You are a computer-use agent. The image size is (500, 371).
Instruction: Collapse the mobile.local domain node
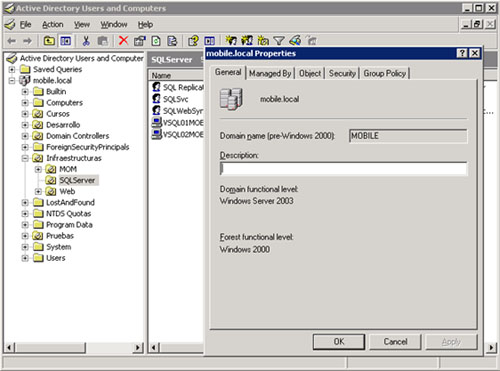(12, 80)
